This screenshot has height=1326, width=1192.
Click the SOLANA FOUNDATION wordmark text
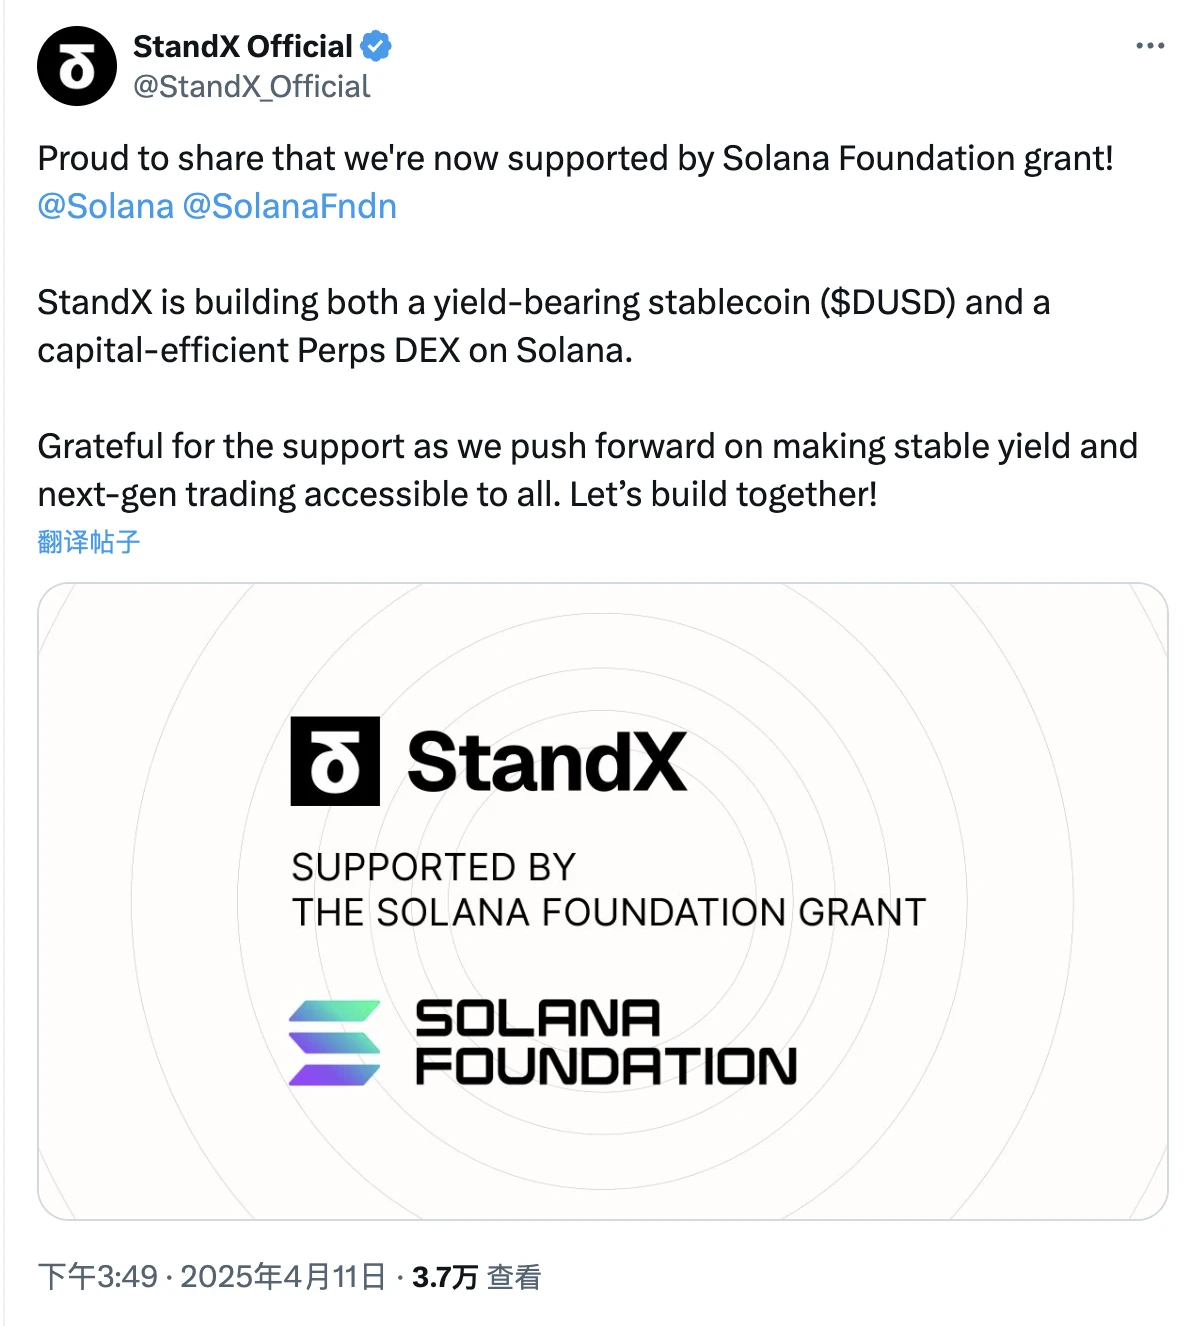point(605,1043)
